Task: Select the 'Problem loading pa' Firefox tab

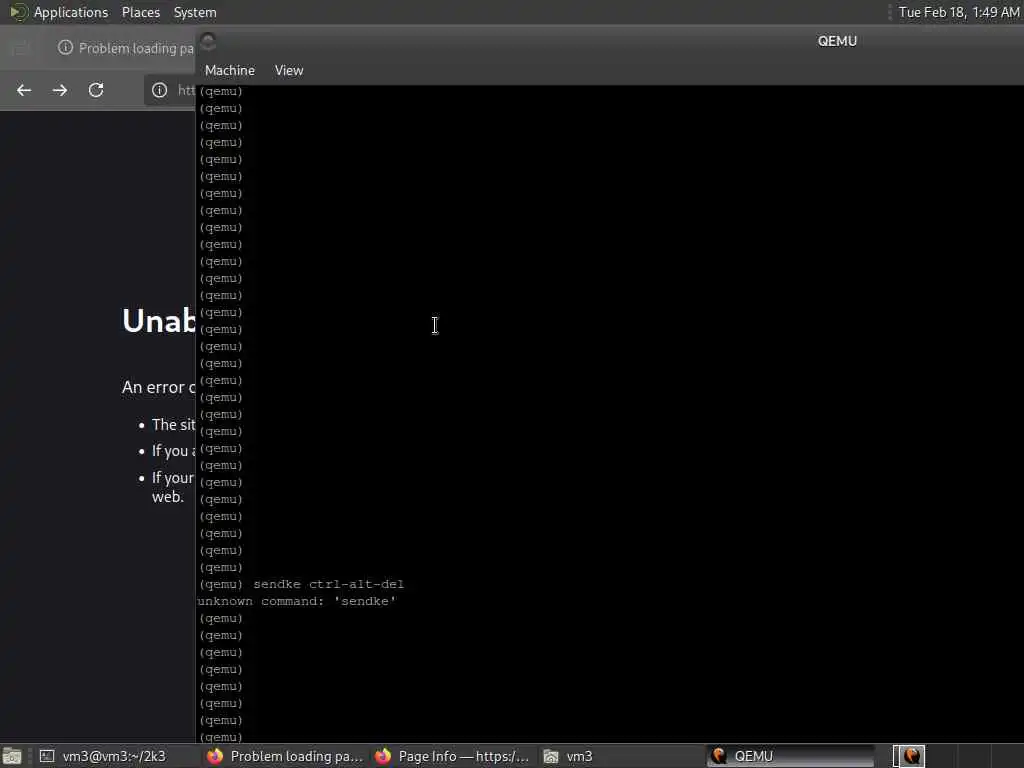Action: [125, 48]
